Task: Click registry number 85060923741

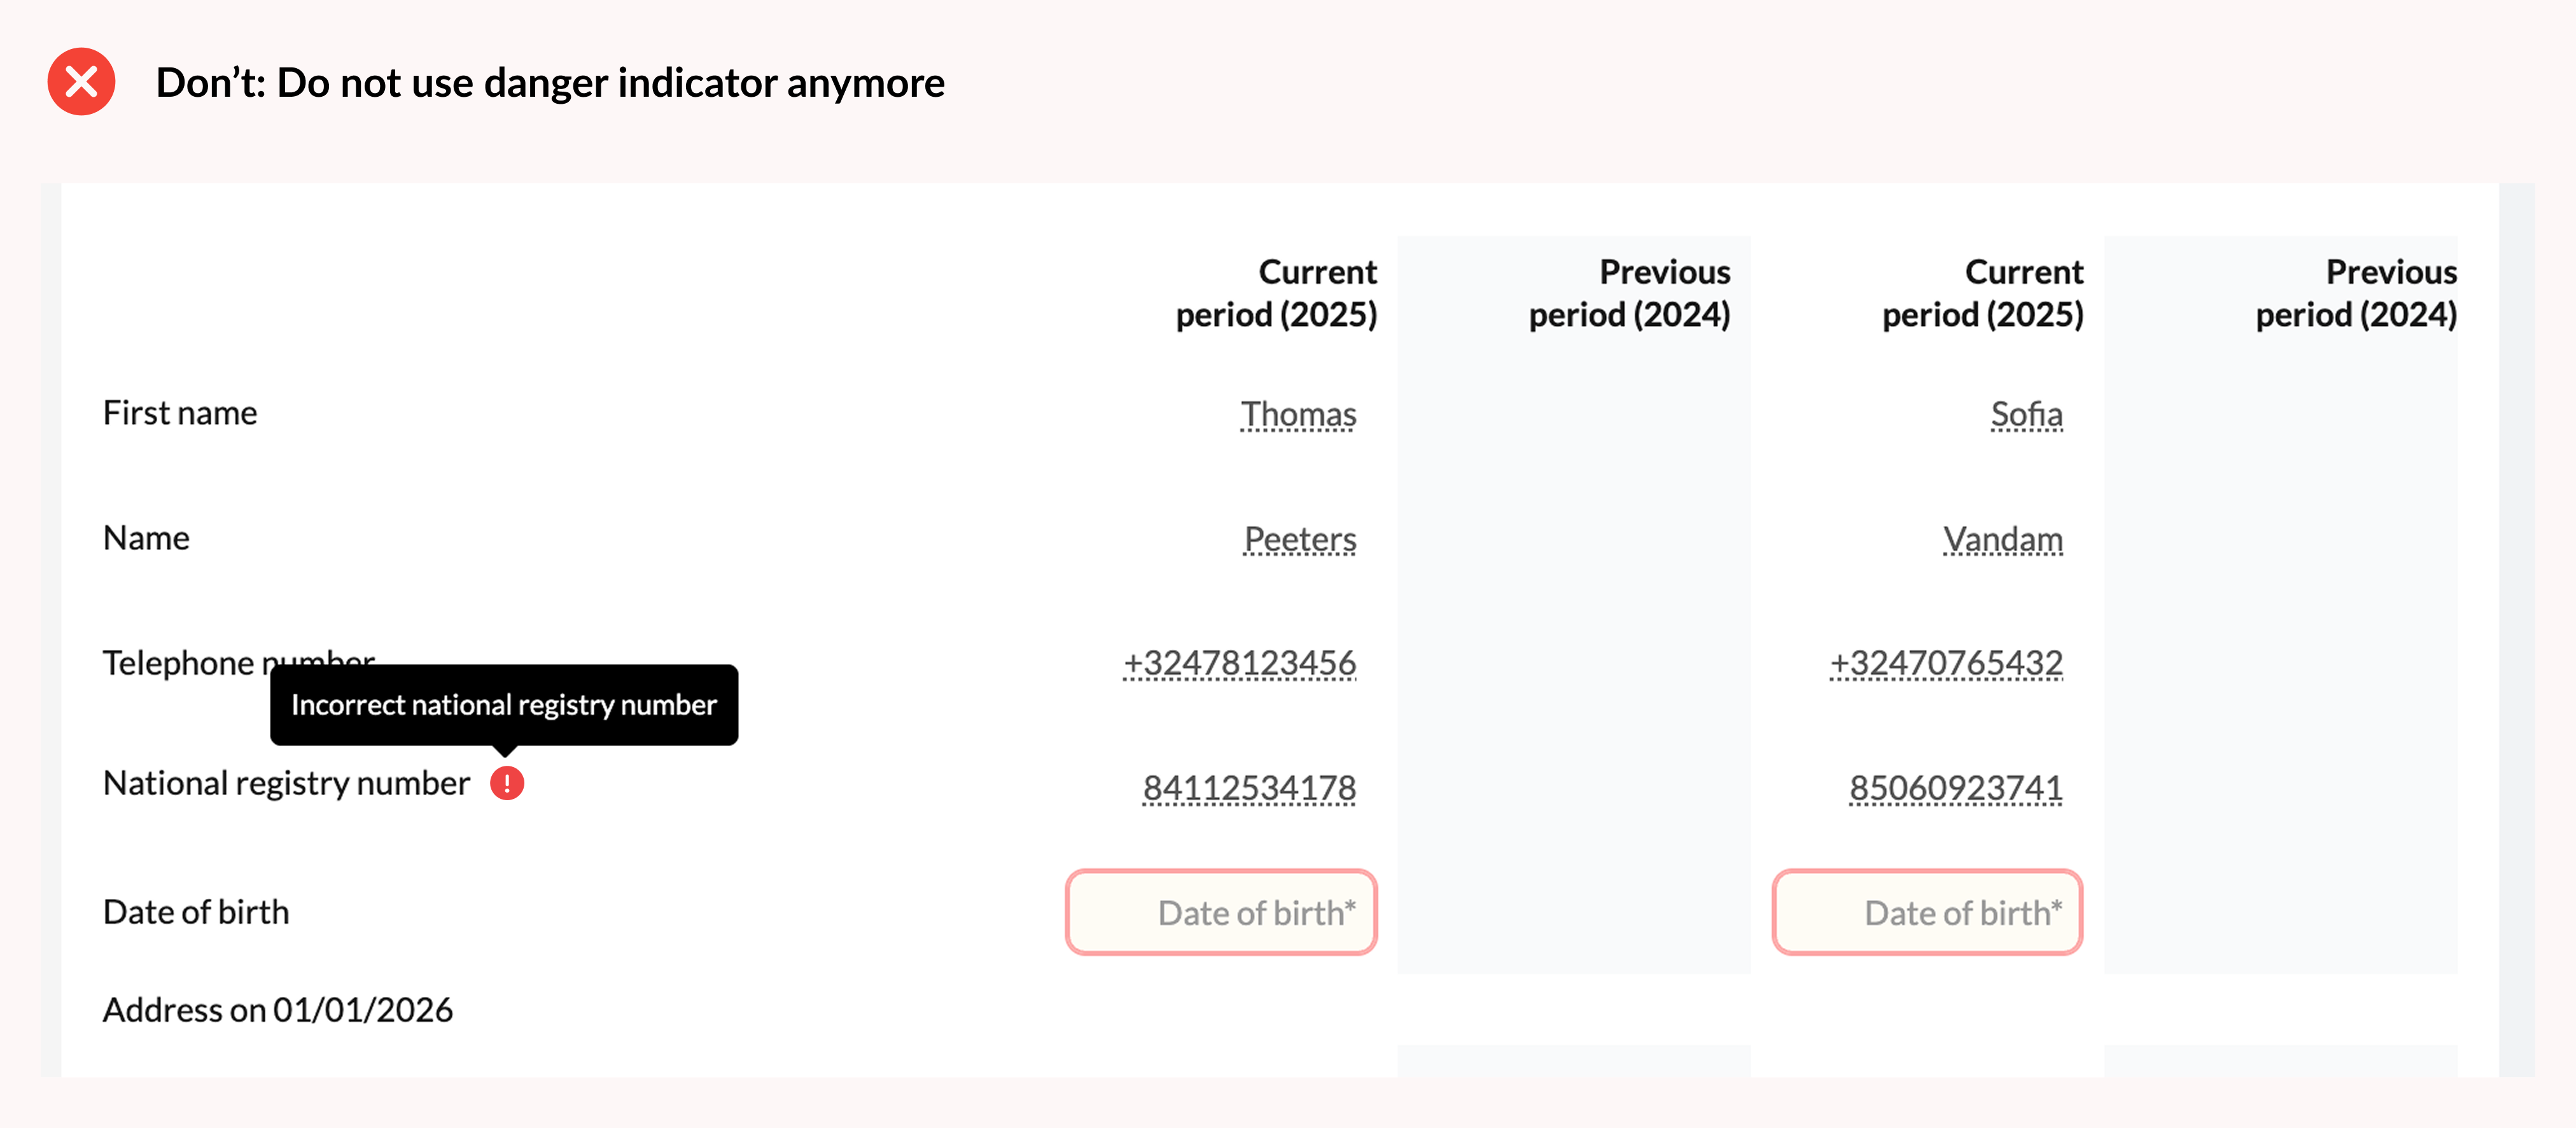Action: tap(1955, 788)
